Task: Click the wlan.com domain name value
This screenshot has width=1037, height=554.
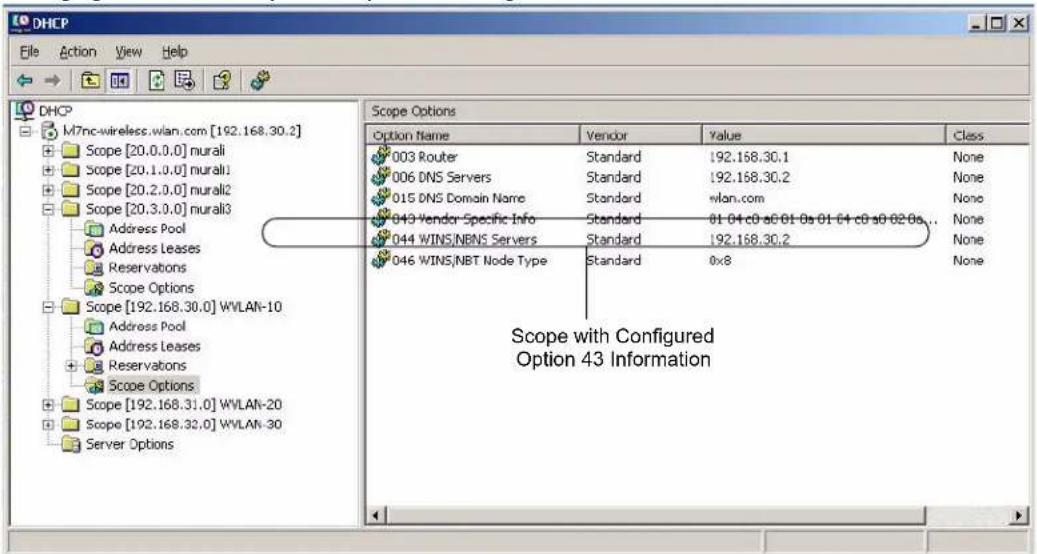Action: [x=736, y=198]
